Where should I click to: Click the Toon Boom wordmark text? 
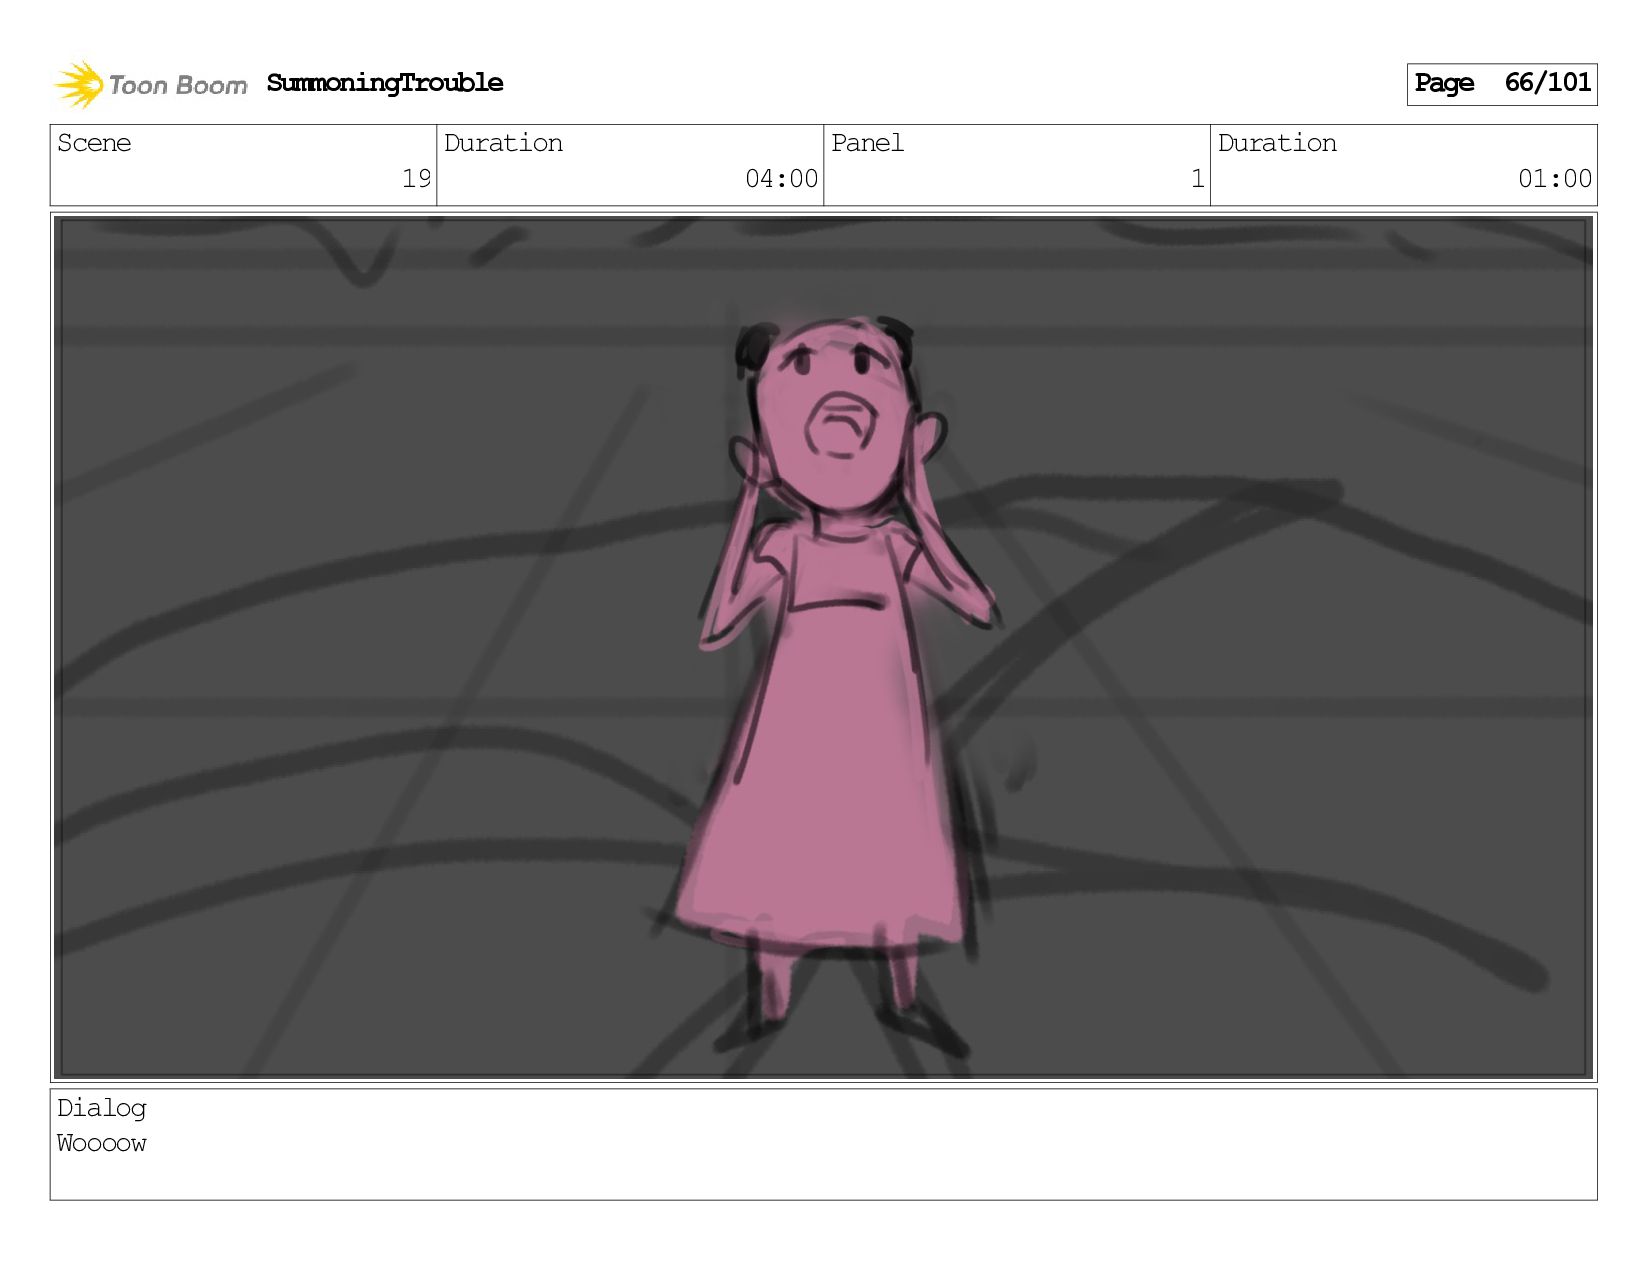178,86
